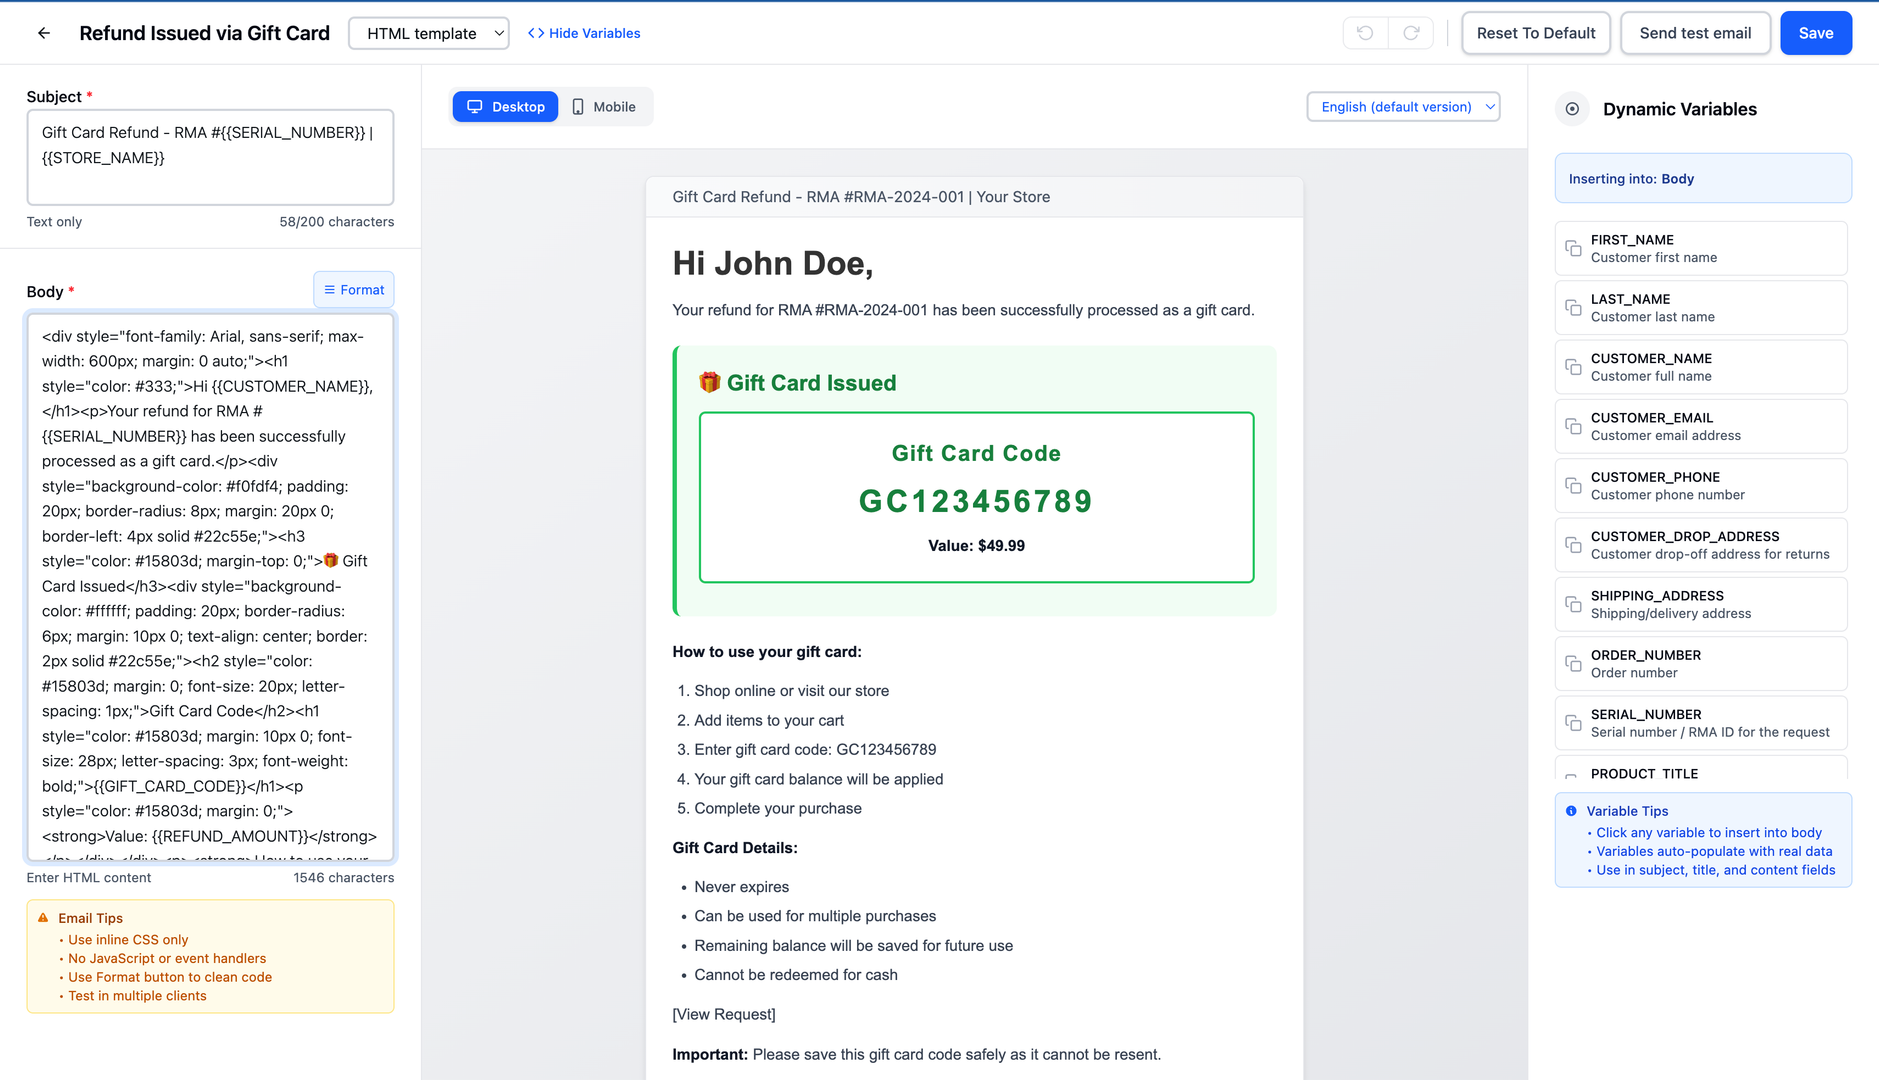Switch preview to Desktop view
Viewport: 1879px width, 1080px height.
coord(505,107)
